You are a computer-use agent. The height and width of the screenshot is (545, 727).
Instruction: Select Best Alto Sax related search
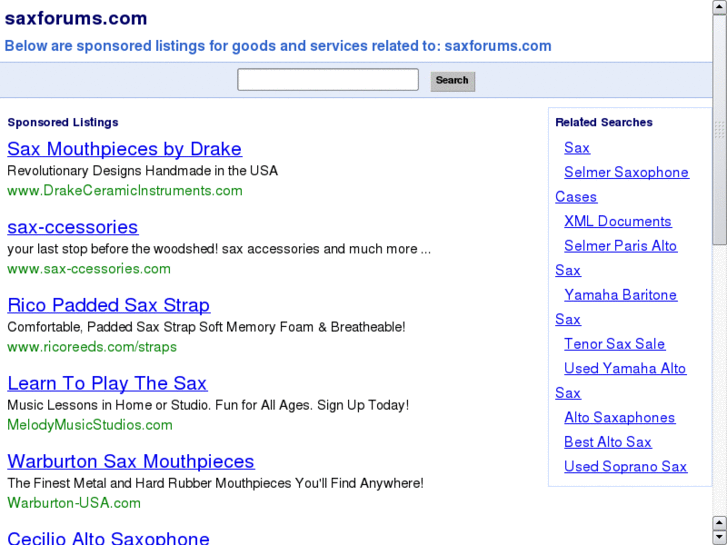tap(607, 442)
